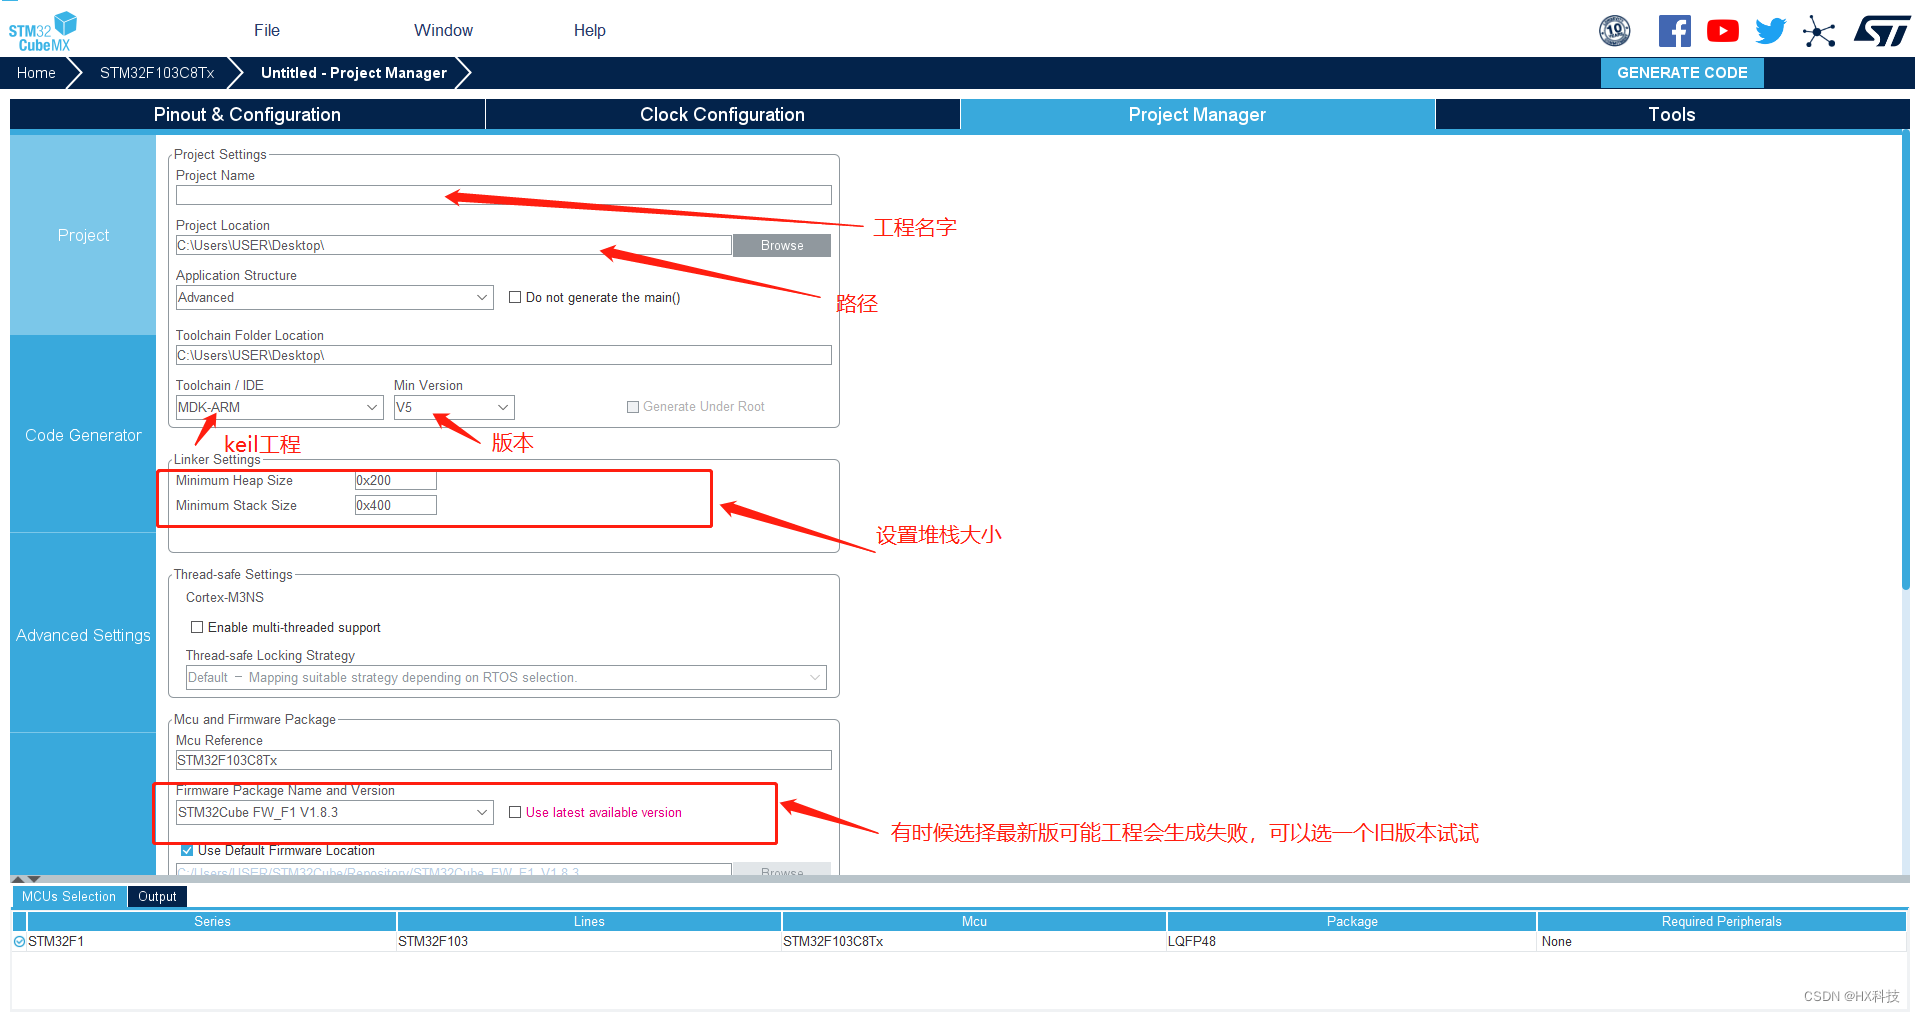
Task: Select the MCUs Selection tab
Action: [x=69, y=896]
